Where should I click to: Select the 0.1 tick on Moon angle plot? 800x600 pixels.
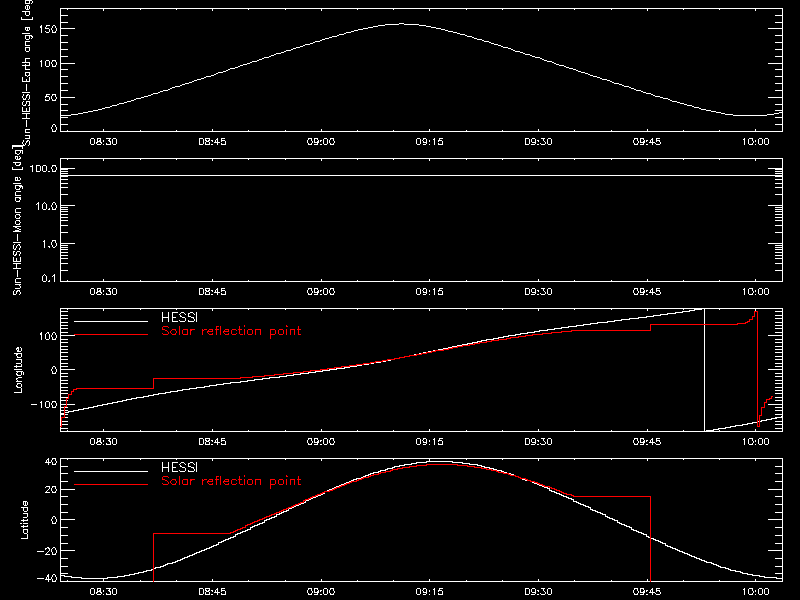coord(50,278)
